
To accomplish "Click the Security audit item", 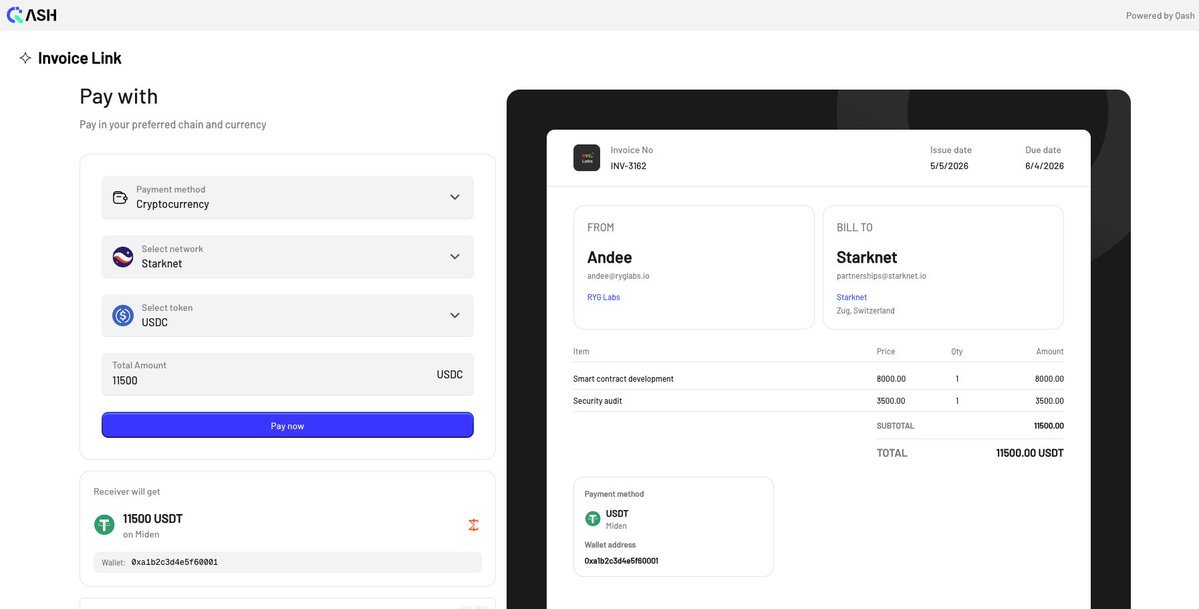I will 598,401.
